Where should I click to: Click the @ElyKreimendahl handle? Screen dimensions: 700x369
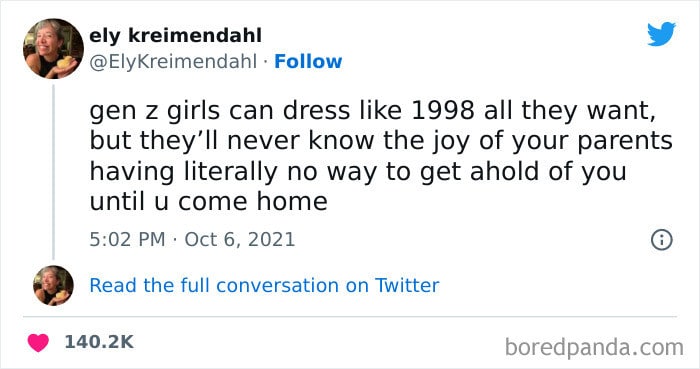(173, 62)
